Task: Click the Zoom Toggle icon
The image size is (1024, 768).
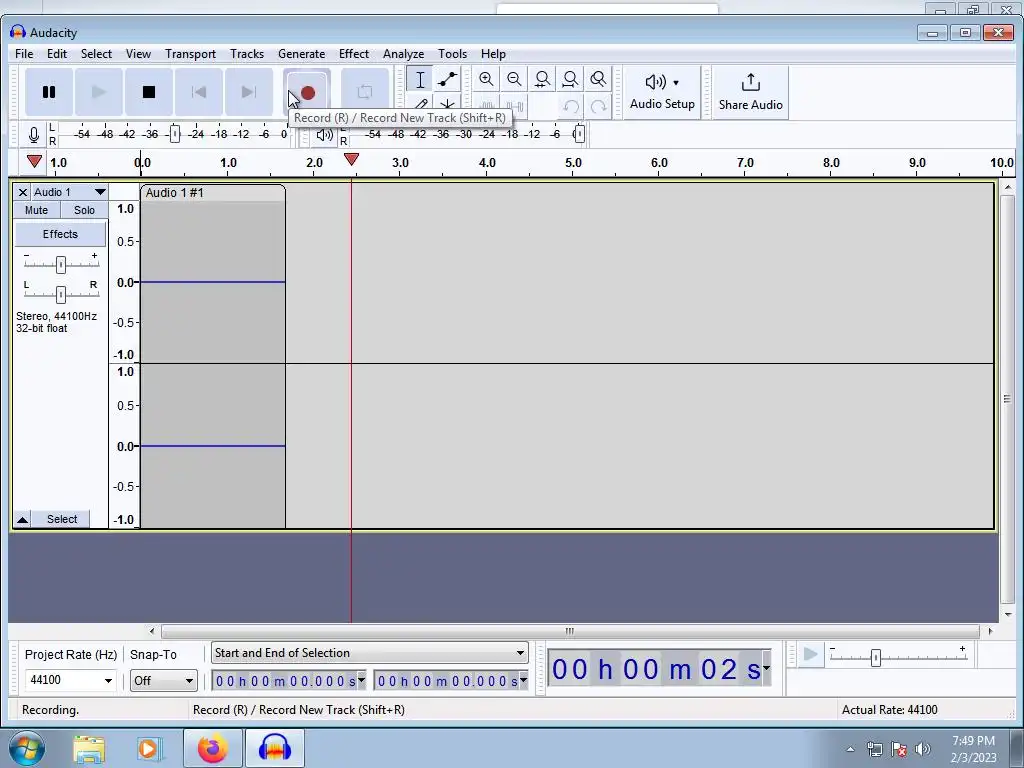Action: point(598,80)
